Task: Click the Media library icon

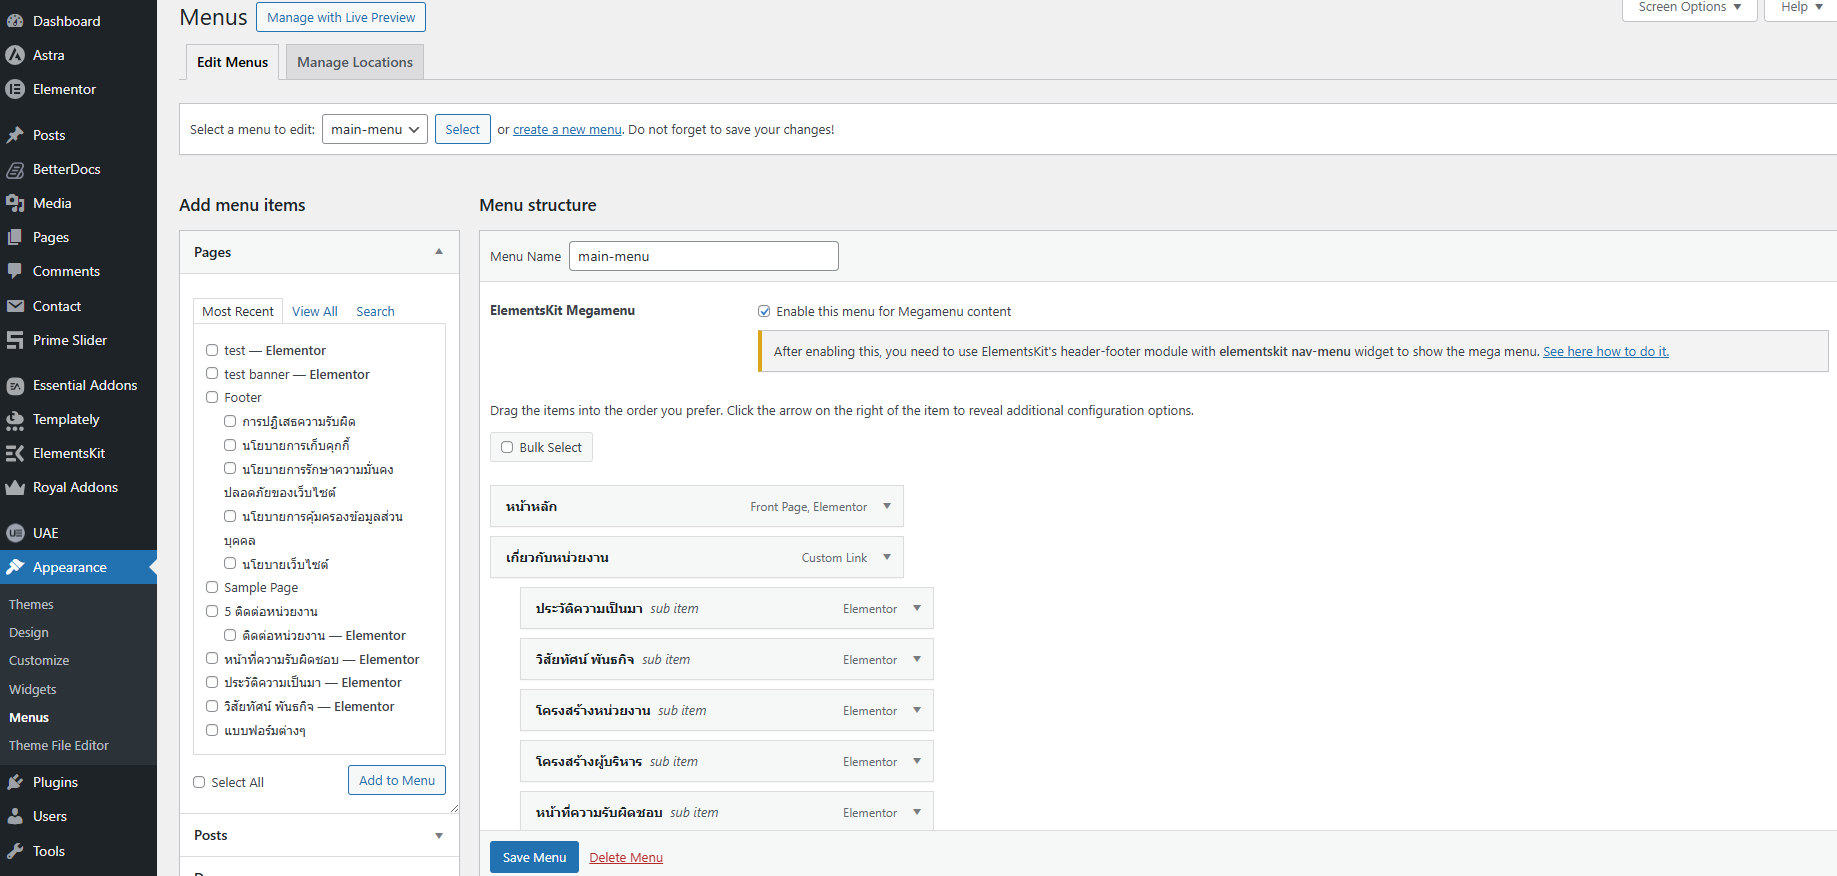Action: coord(15,203)
